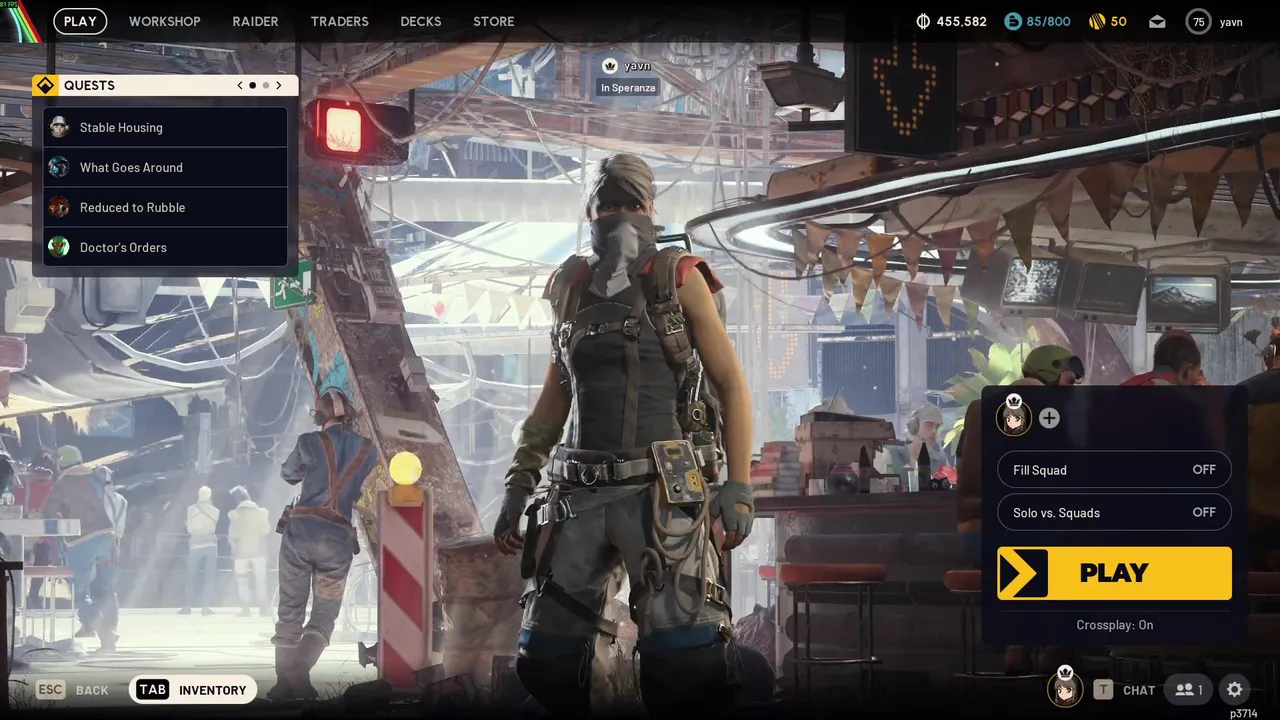Screen dimensions: 1280x720
Task: Add a squad member with plus icon
Action: pos(1049,418)
